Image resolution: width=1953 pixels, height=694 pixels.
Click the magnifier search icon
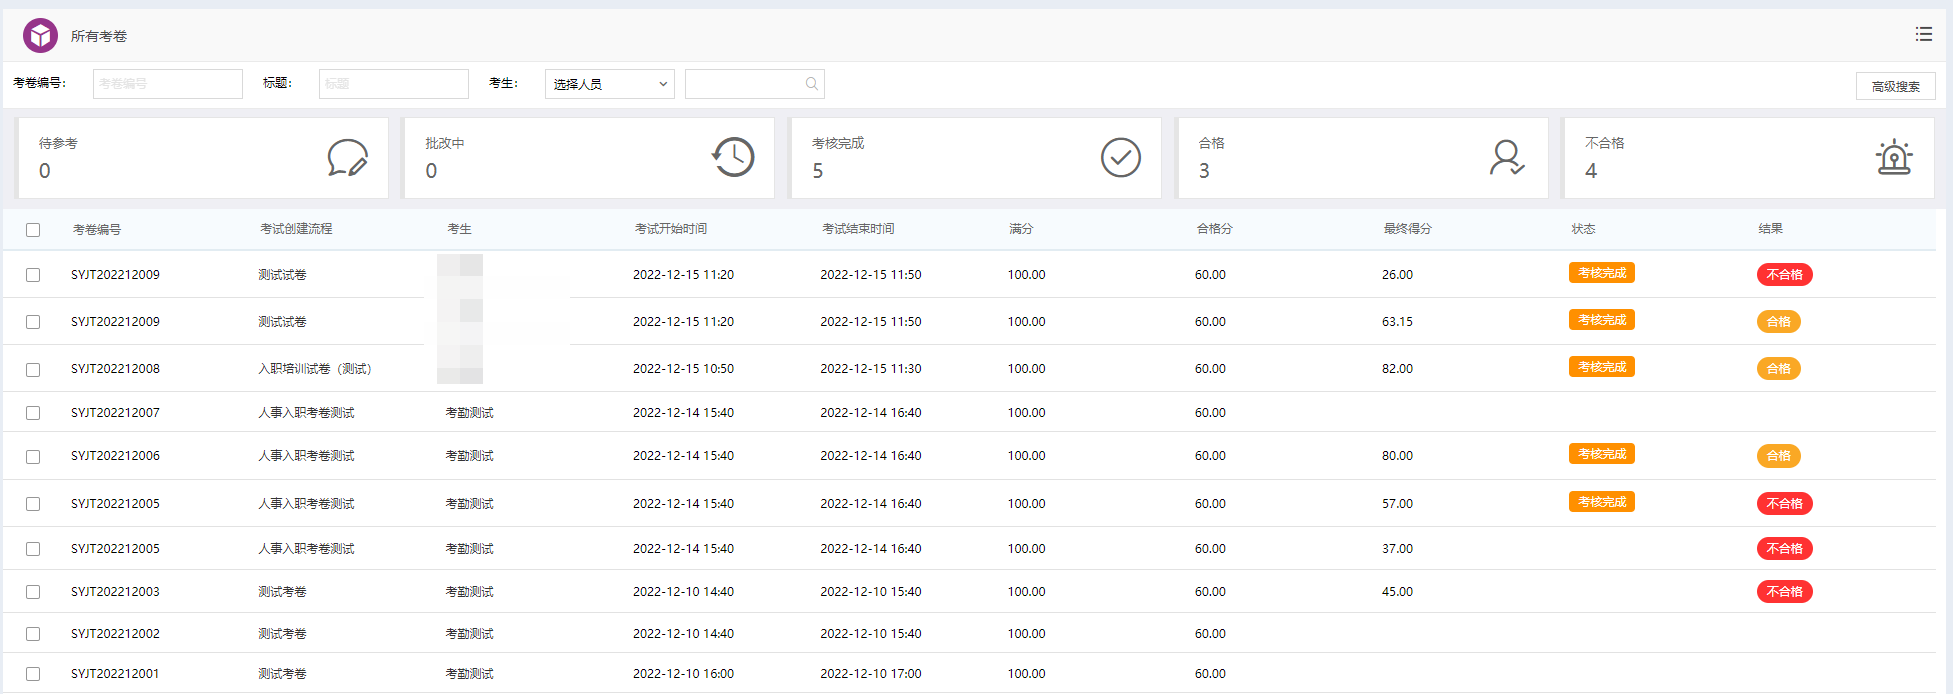pyautogui.click(x=812, y=84)
